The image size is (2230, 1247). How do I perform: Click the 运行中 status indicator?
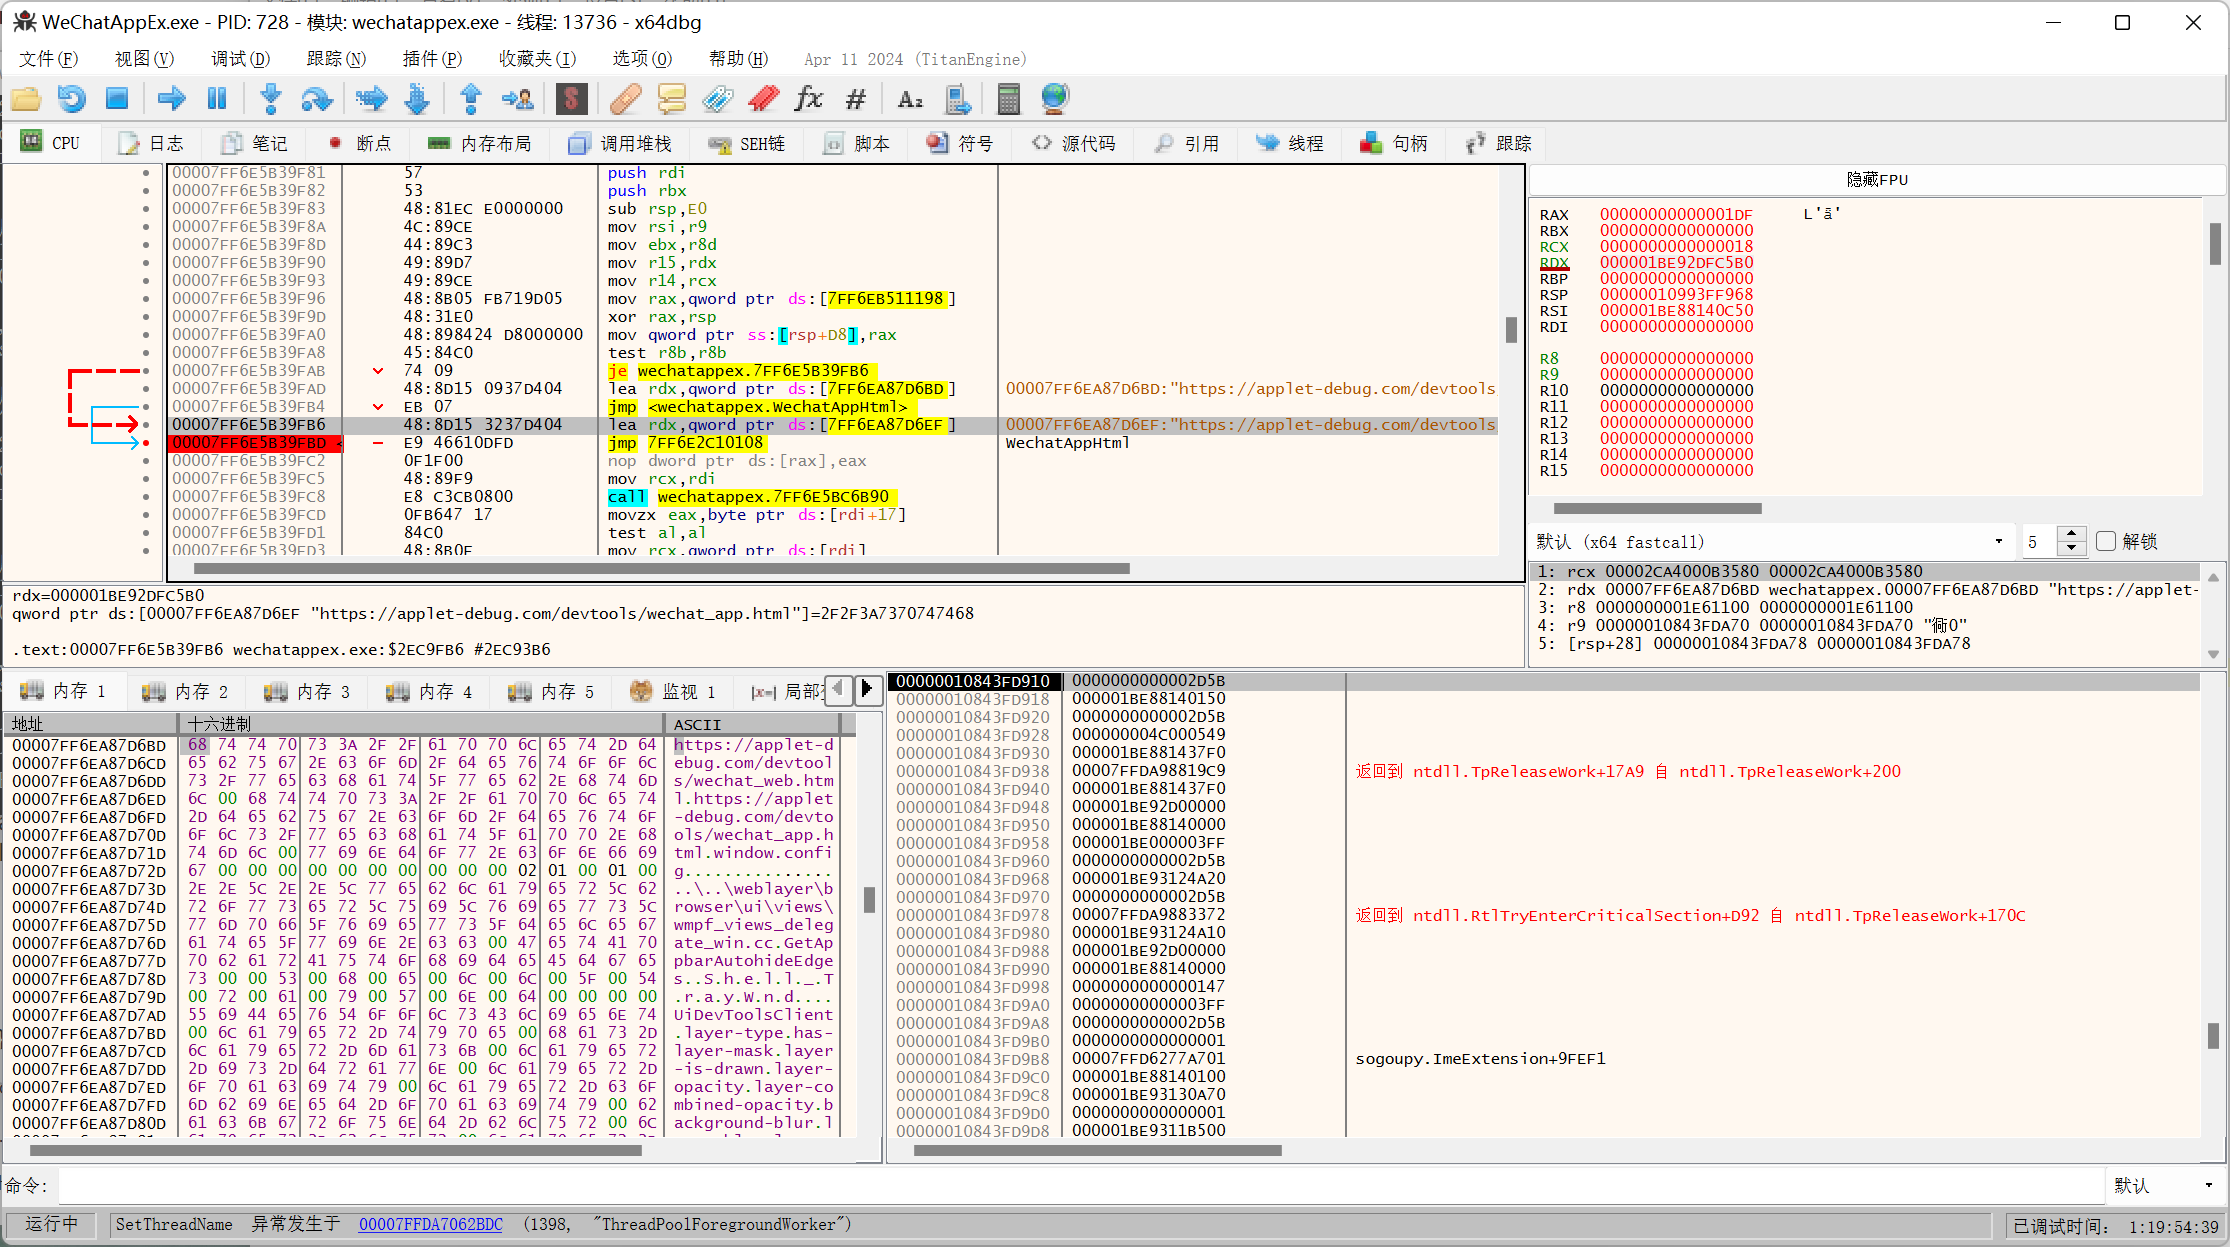tap(51, 1224)
